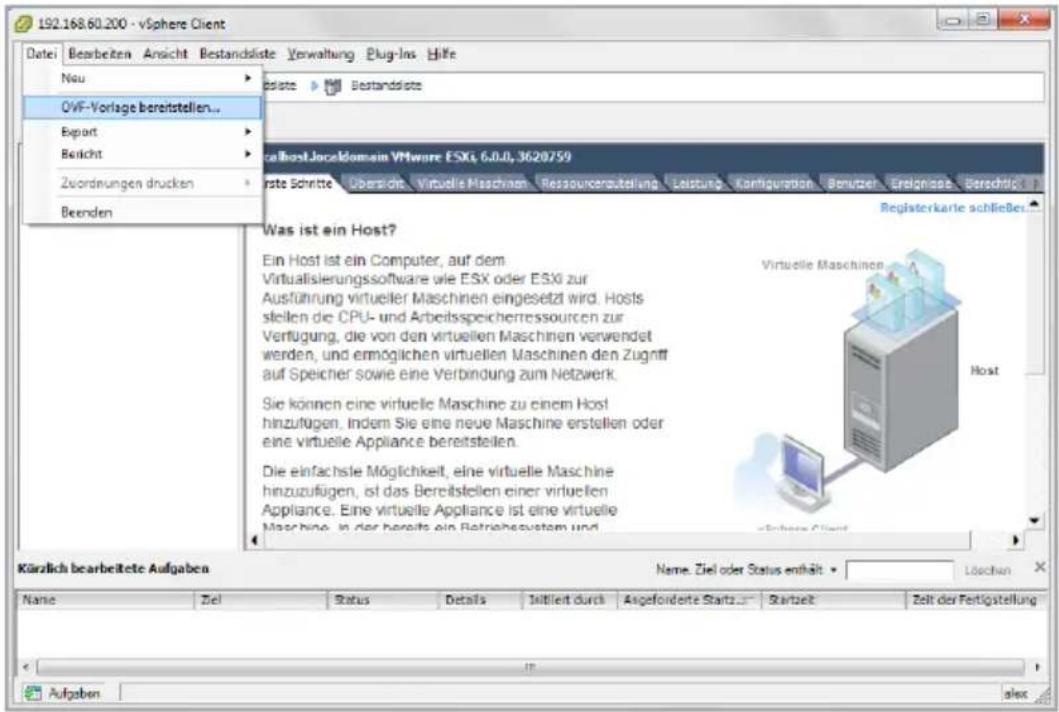Click the content pane scroll right arrow
Viewport: 1059px width, 712px height.
1015,540
